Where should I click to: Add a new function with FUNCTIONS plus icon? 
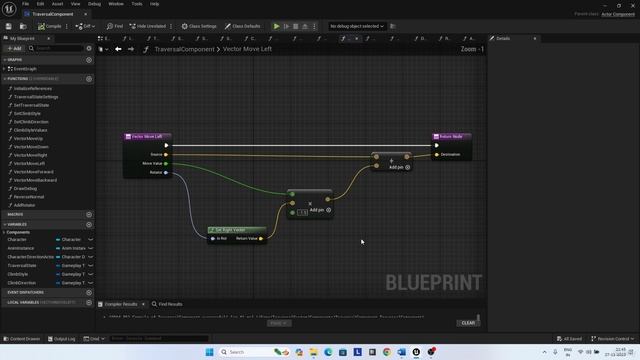click(89, 79)
